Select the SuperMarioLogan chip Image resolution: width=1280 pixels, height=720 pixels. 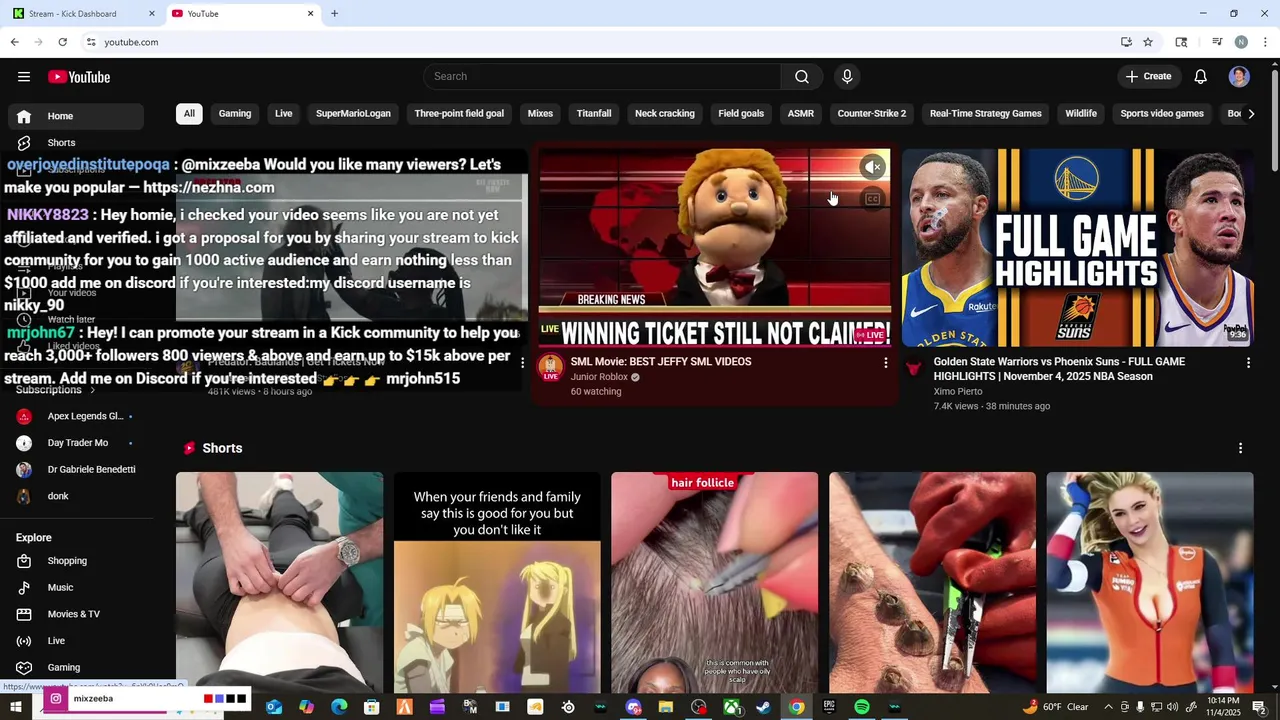point(353,114)
